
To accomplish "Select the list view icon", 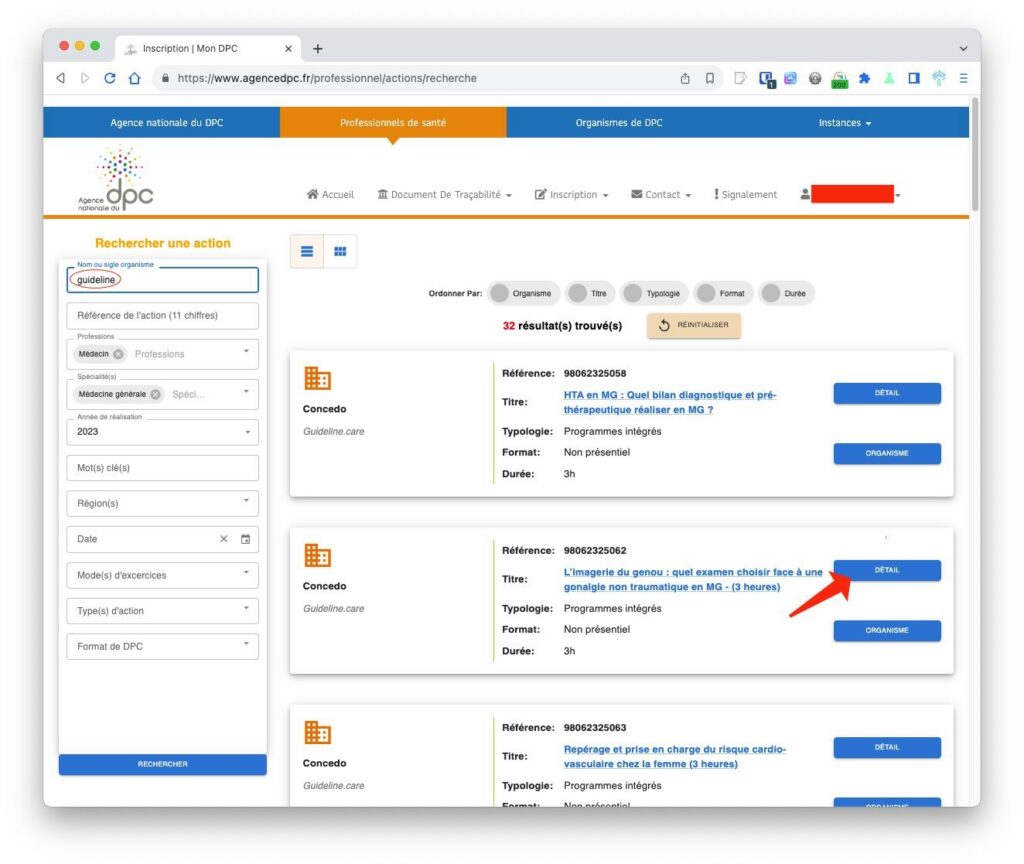I will [x=306, y=251].
